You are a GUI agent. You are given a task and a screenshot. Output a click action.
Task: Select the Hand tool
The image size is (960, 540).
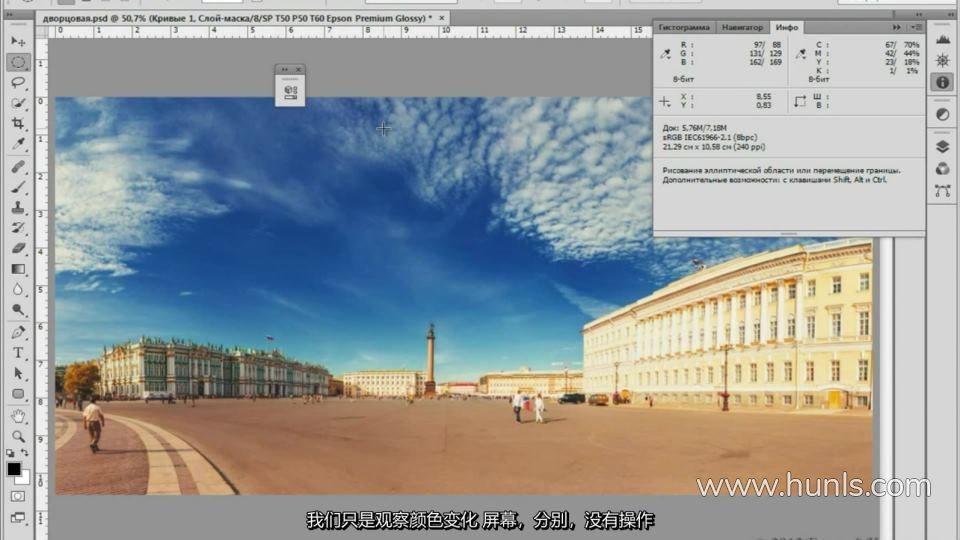18,417
